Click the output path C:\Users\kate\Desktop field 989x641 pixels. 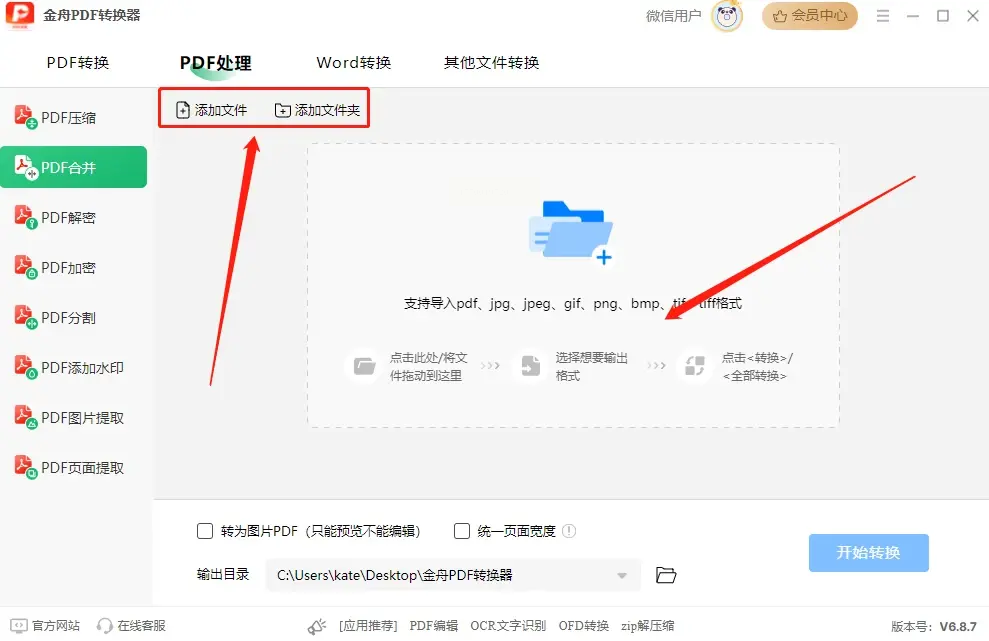point(453,575)
